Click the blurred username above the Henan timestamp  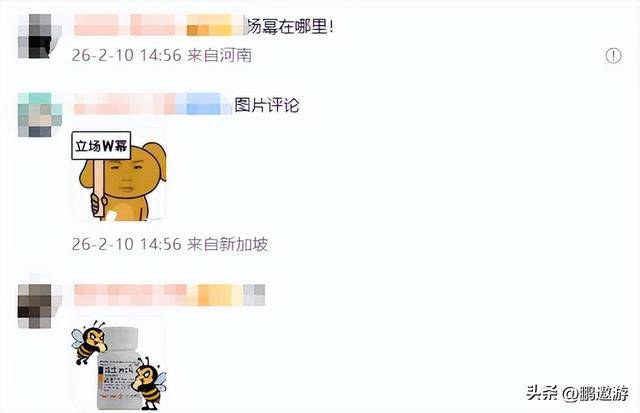(x=160, y=25)
